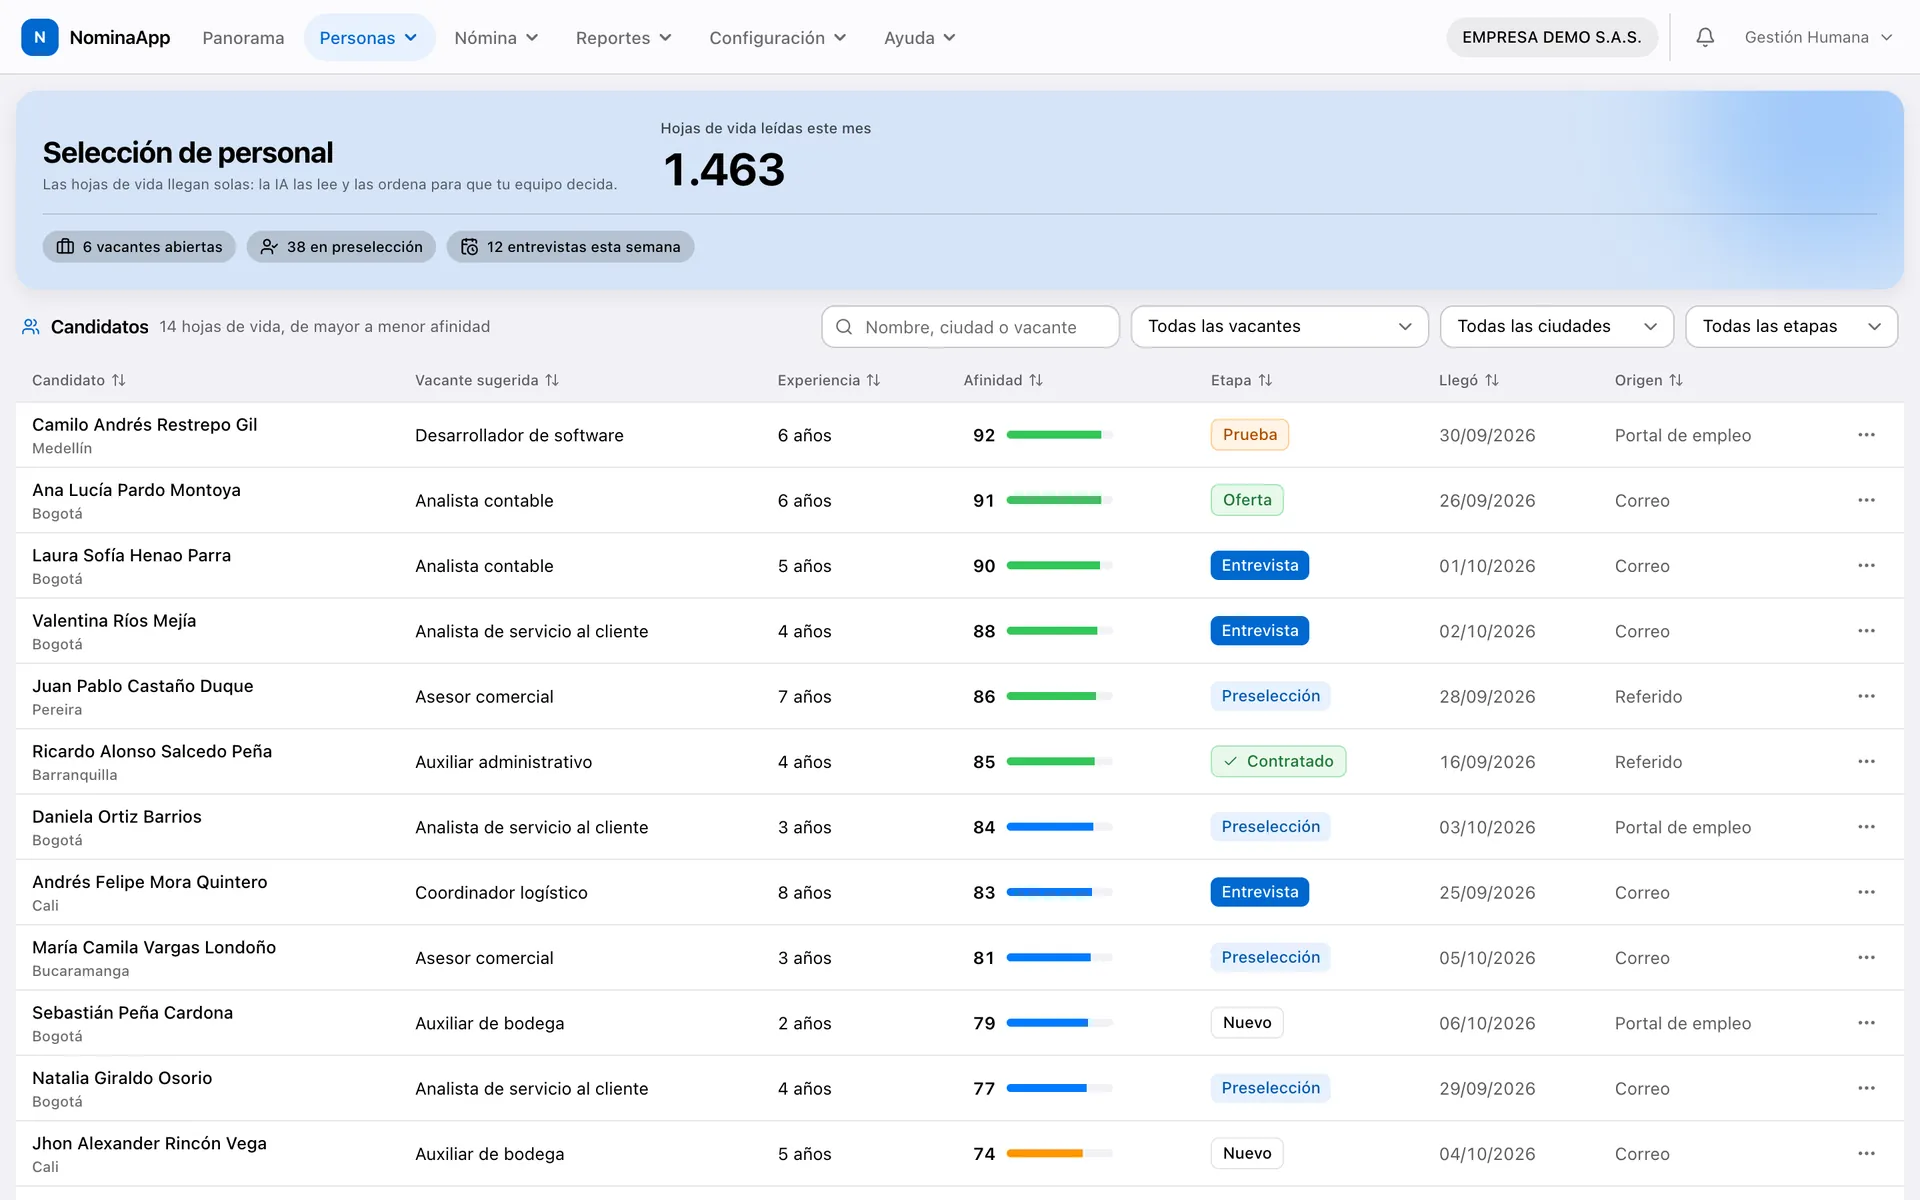Open more options for Ricardo Alonso Salcedo Peña

(1866, 762)
